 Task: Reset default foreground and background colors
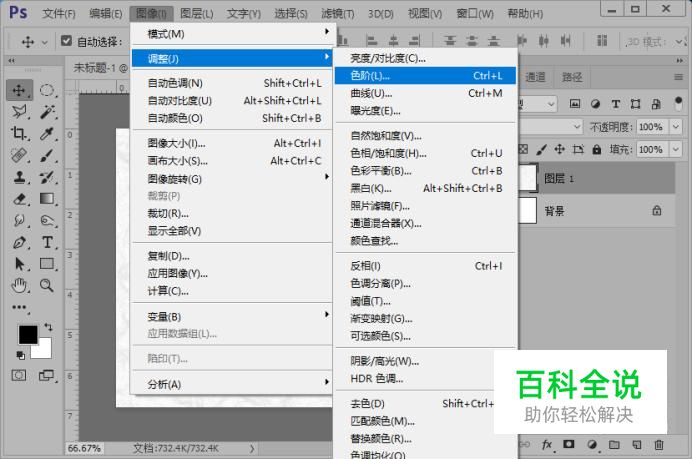click(20, 355)
